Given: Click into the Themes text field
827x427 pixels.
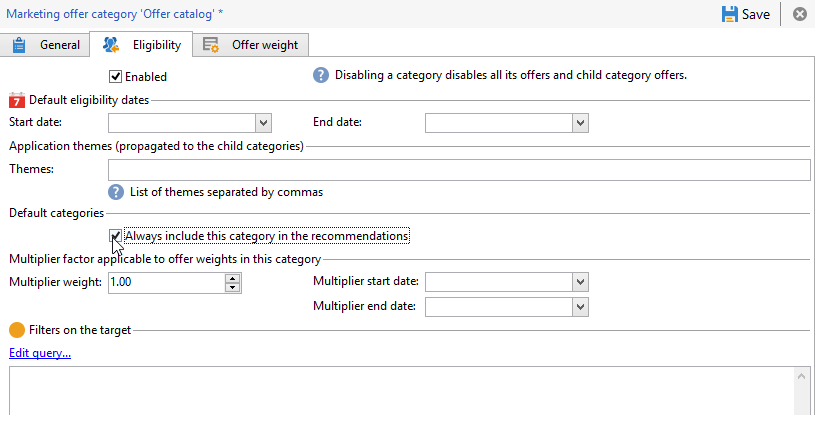Looking at the screenshot, I should [x=458, y=170].
